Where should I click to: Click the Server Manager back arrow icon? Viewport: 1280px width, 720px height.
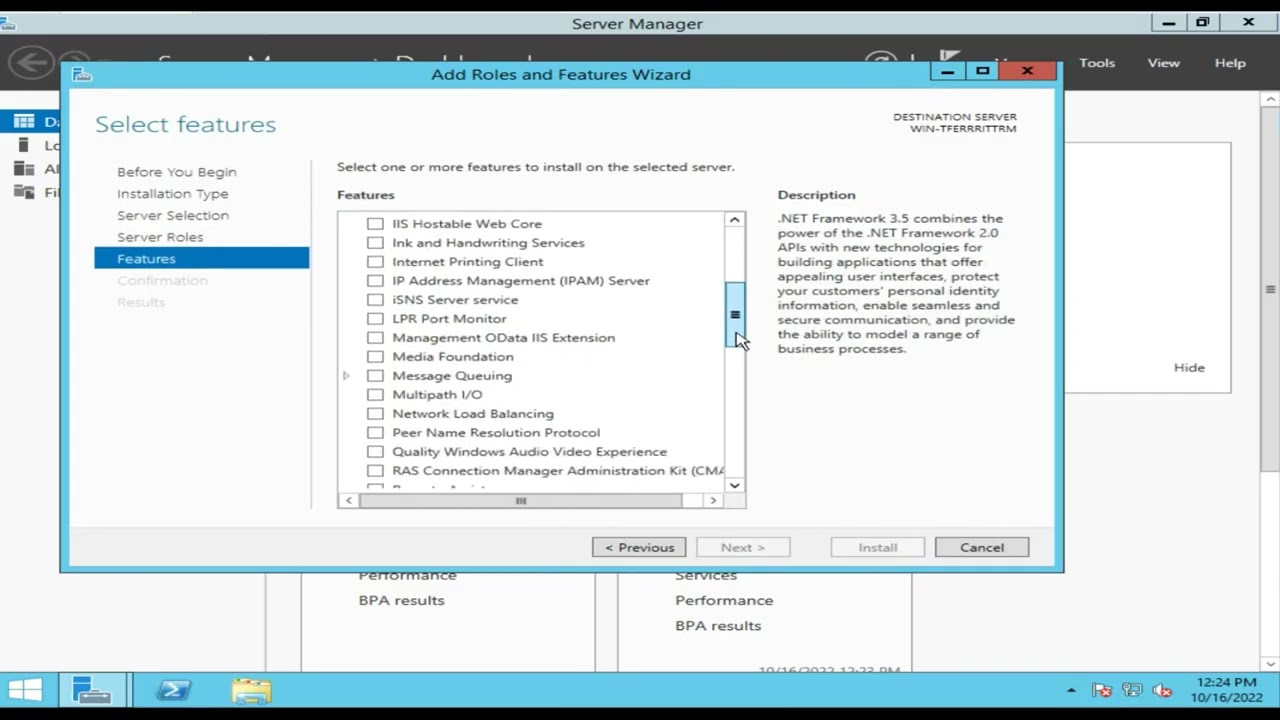30,62
